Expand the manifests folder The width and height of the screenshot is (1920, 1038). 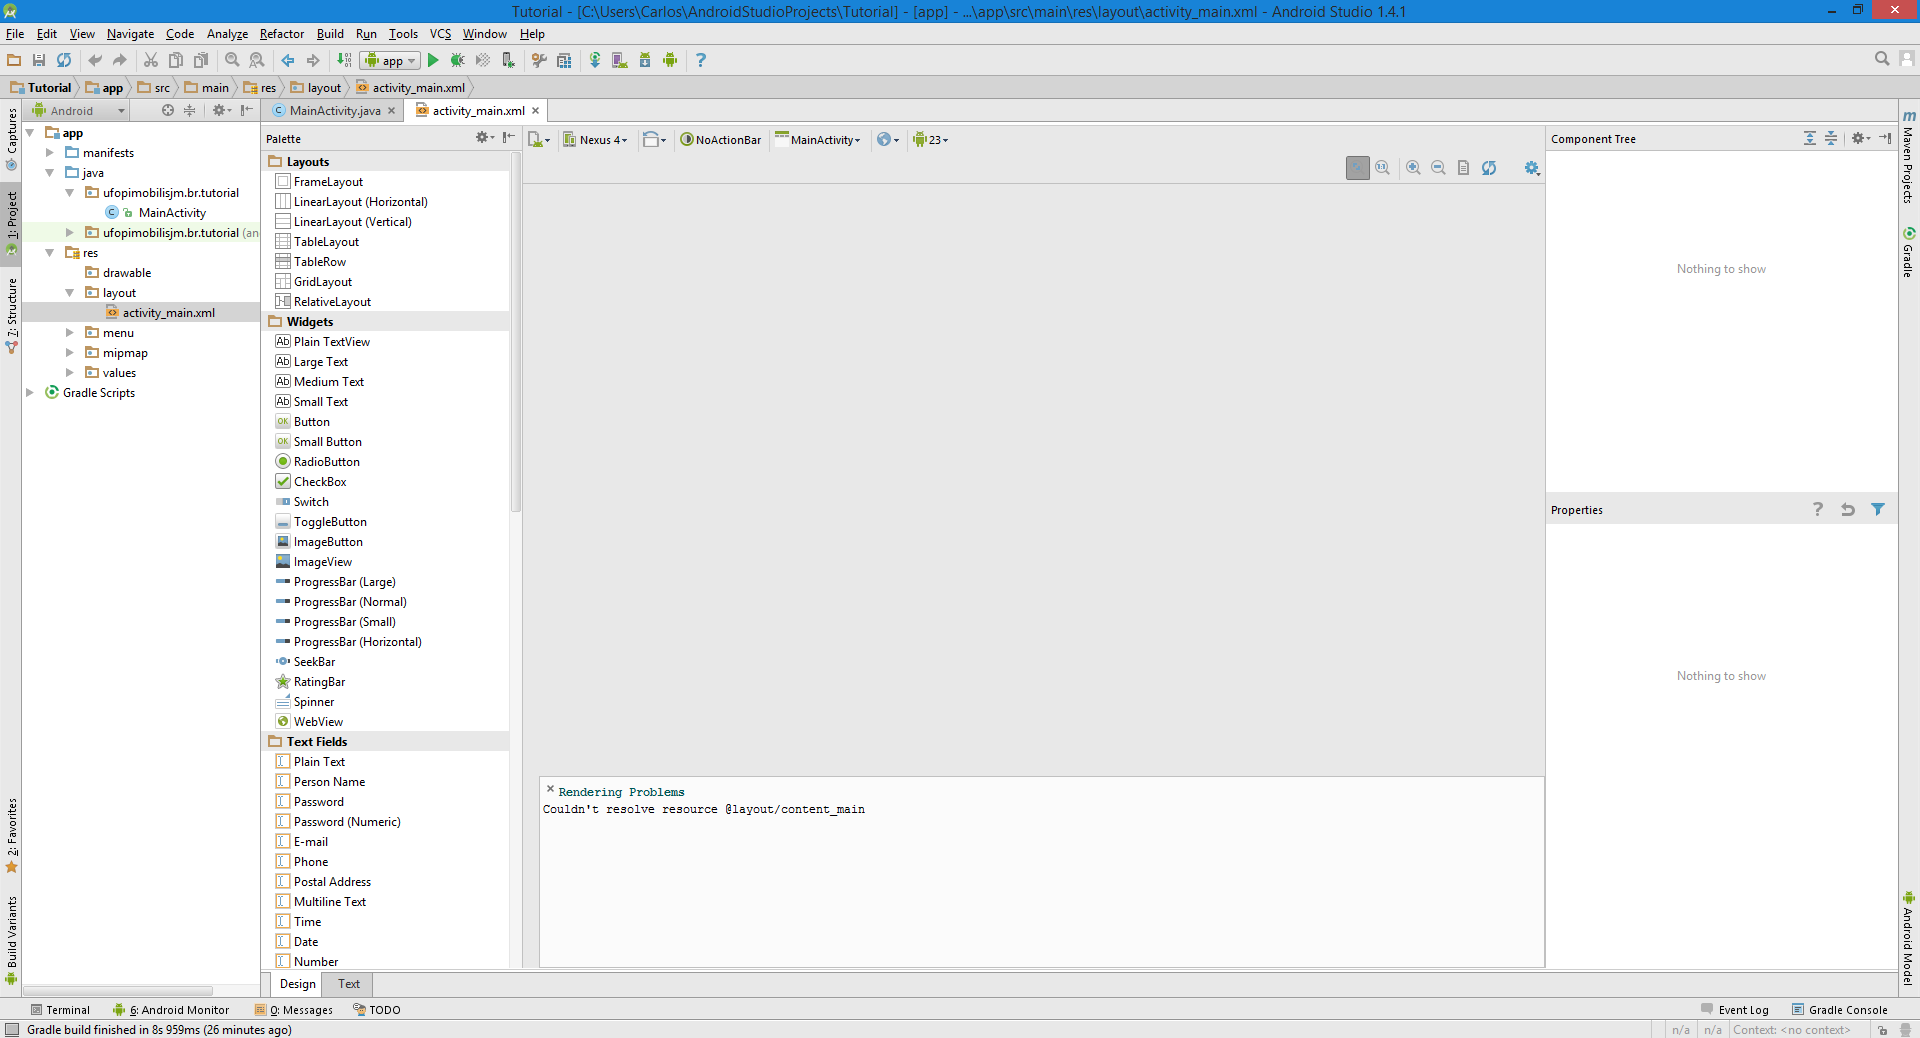point(50,153)
